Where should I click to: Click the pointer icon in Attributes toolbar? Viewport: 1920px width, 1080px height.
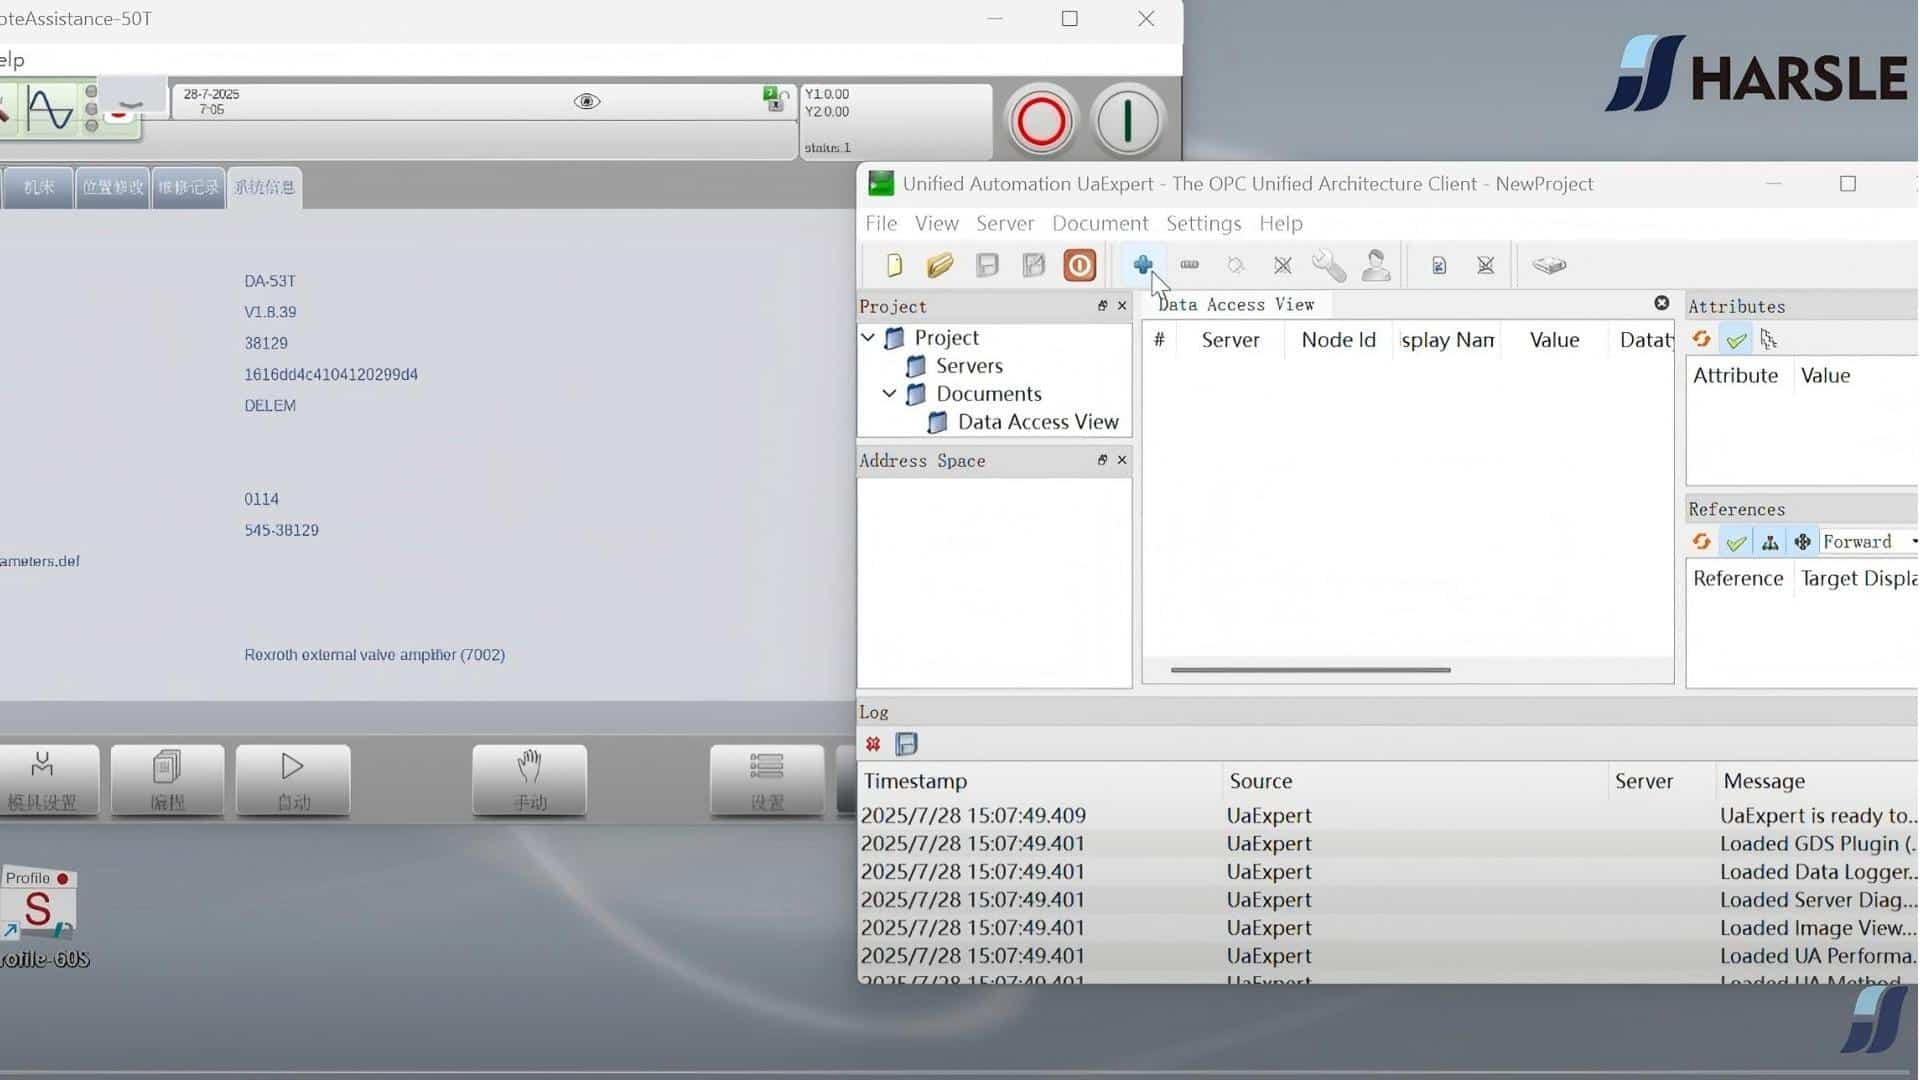(x=1769, y=340)
